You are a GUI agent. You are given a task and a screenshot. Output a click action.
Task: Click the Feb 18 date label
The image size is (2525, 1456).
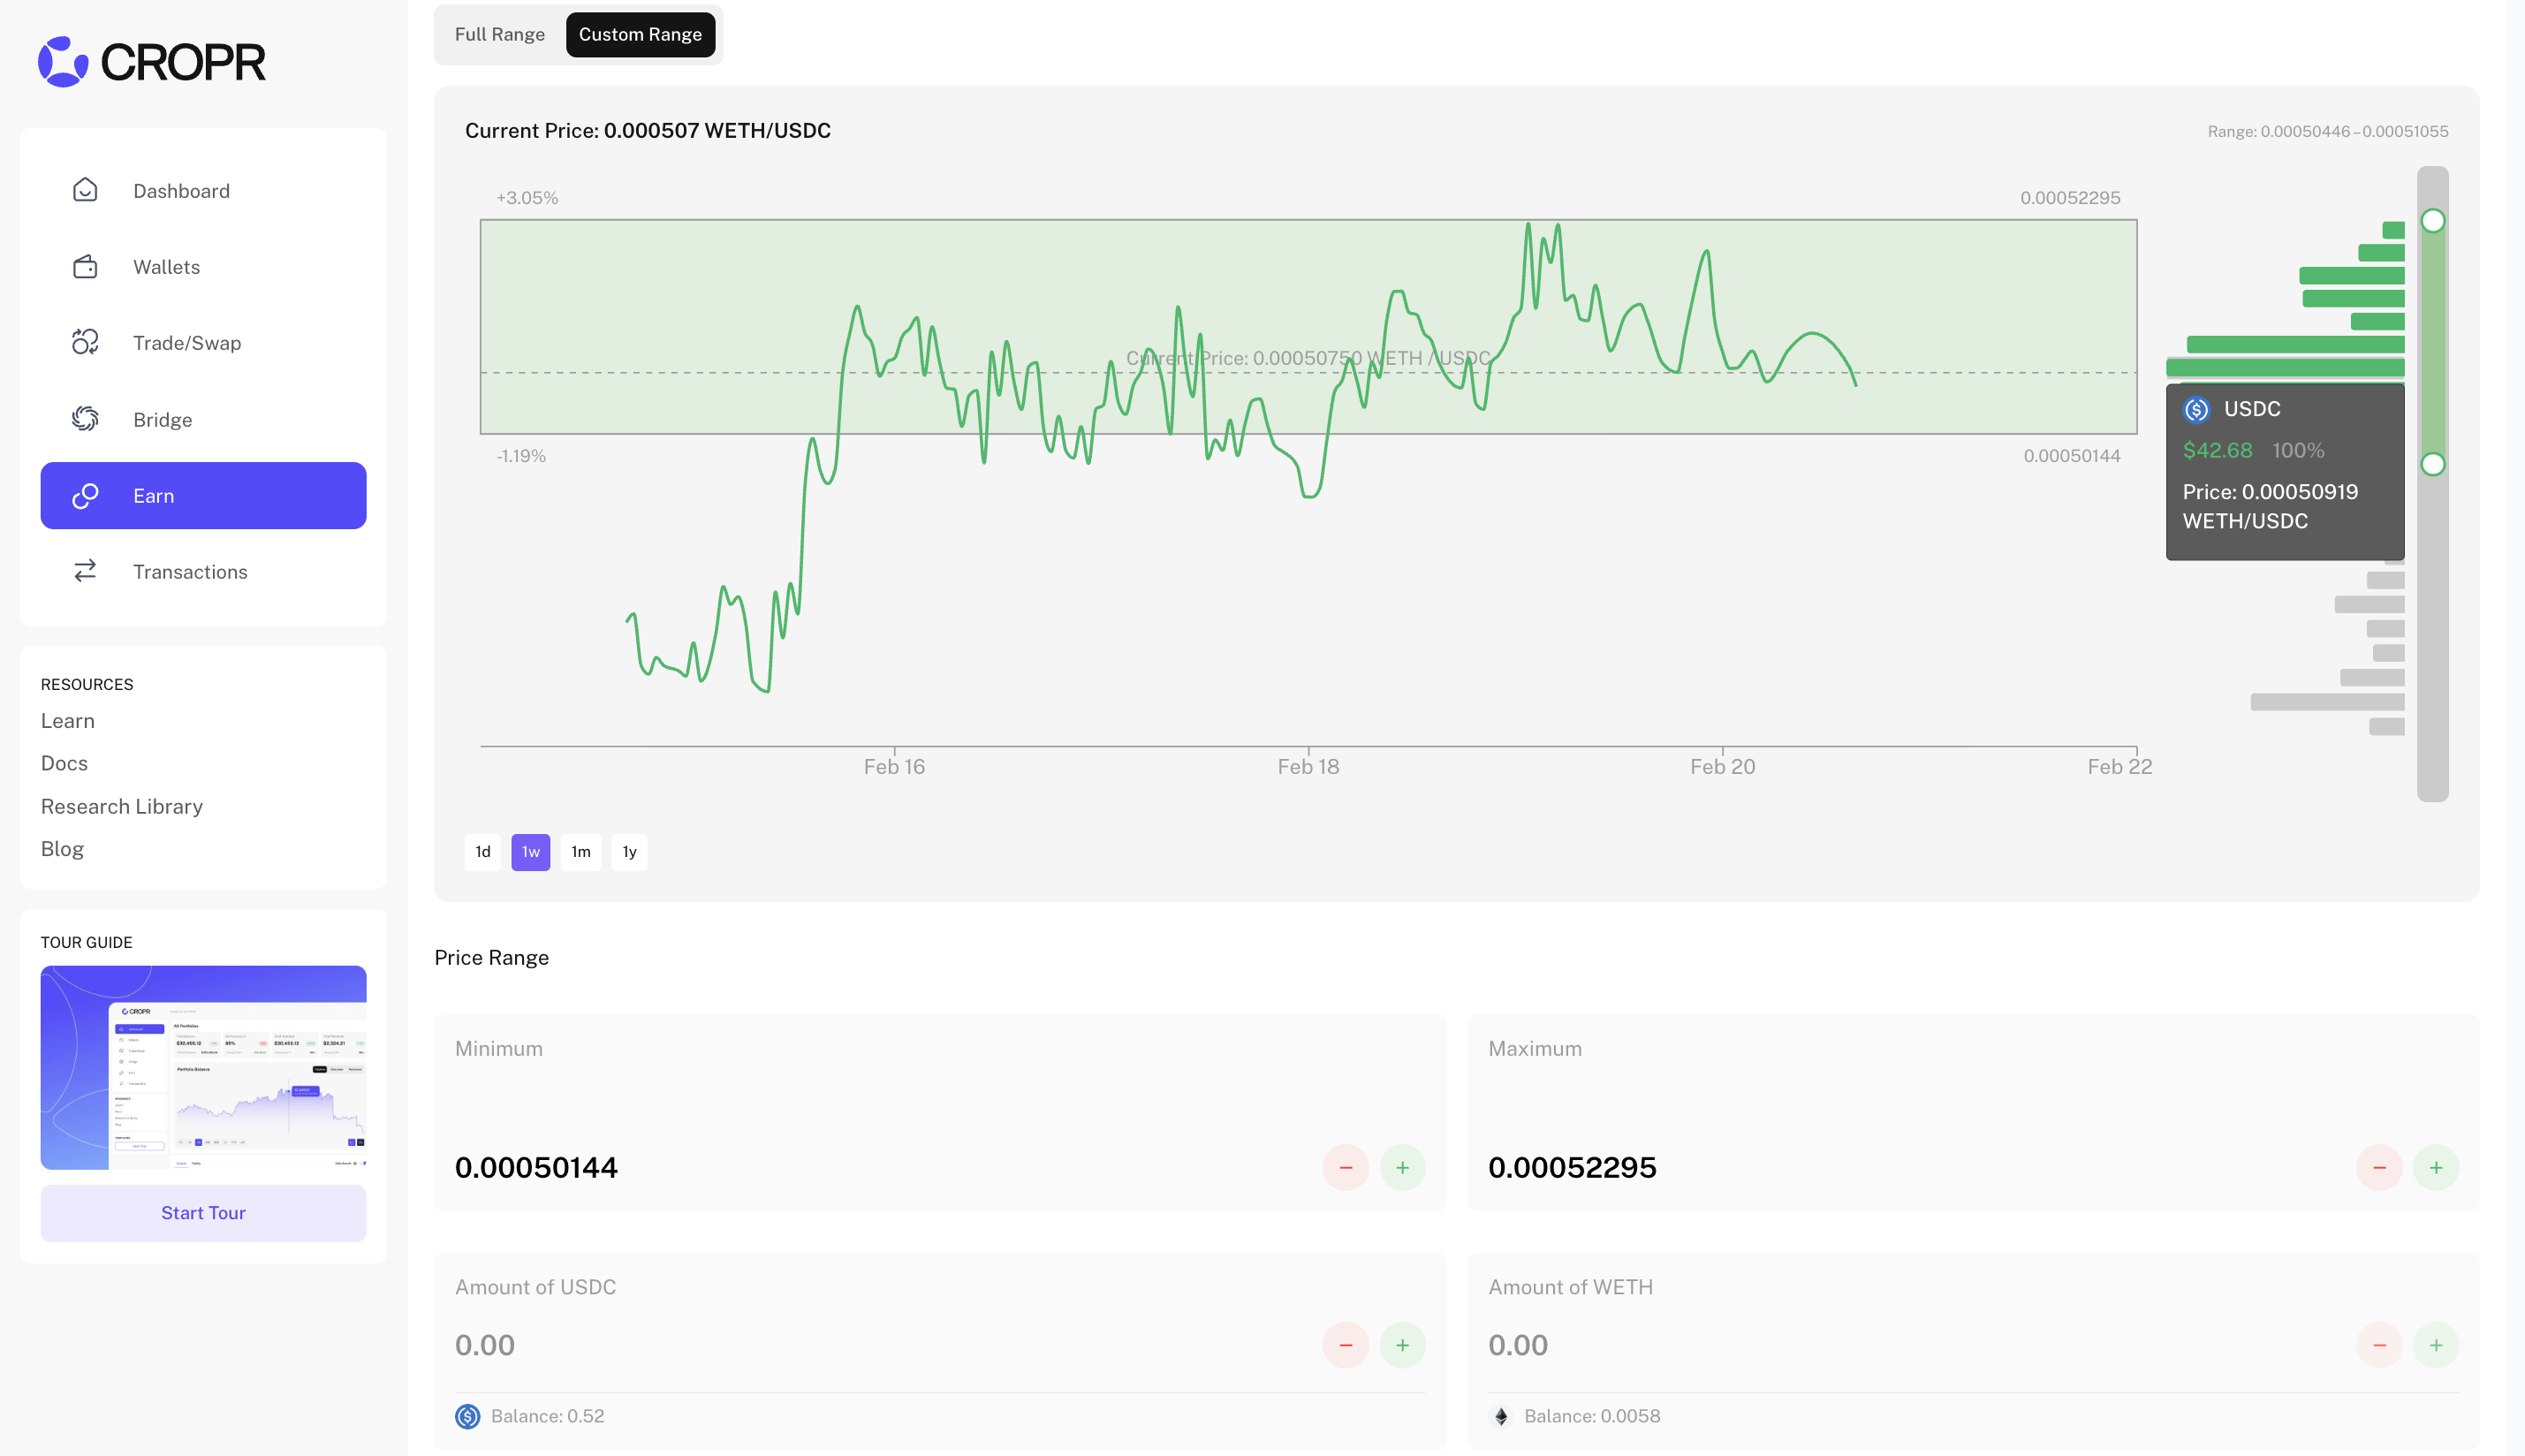coord(1308,767)
